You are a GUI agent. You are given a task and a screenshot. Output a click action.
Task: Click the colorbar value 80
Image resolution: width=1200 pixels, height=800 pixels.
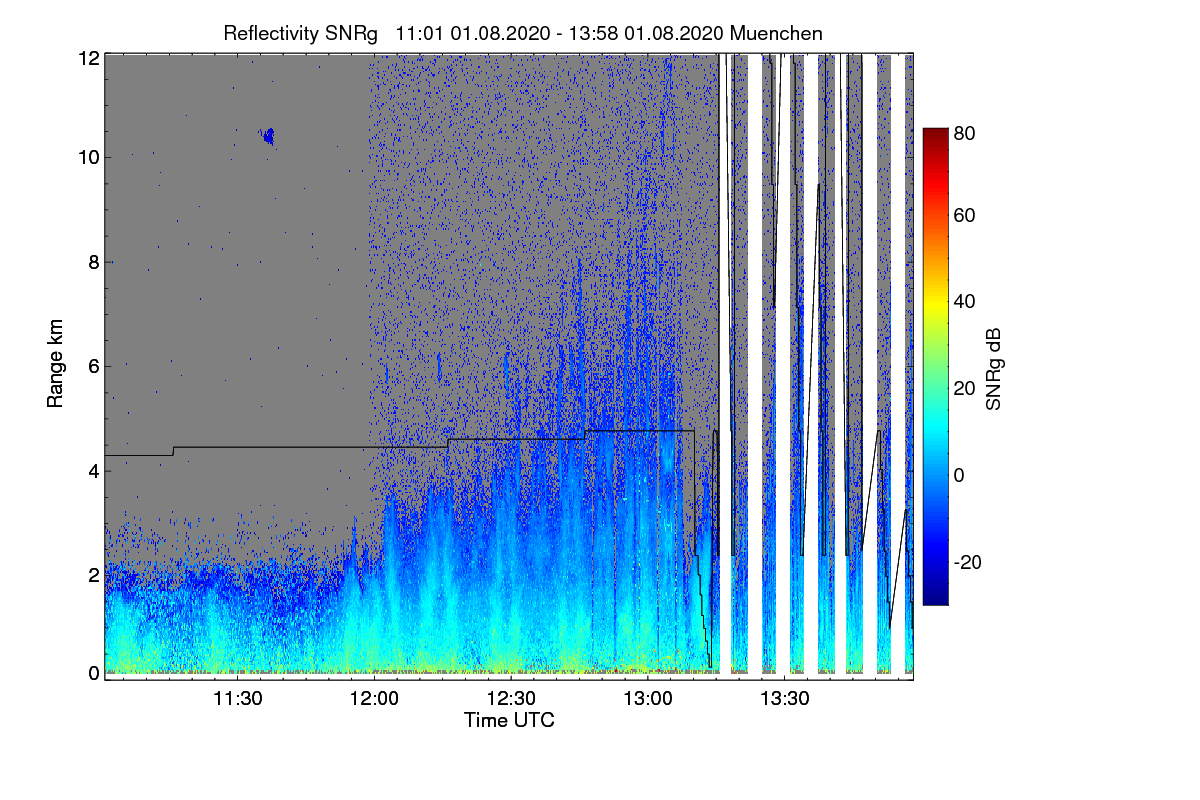click(x=965, y=132)
